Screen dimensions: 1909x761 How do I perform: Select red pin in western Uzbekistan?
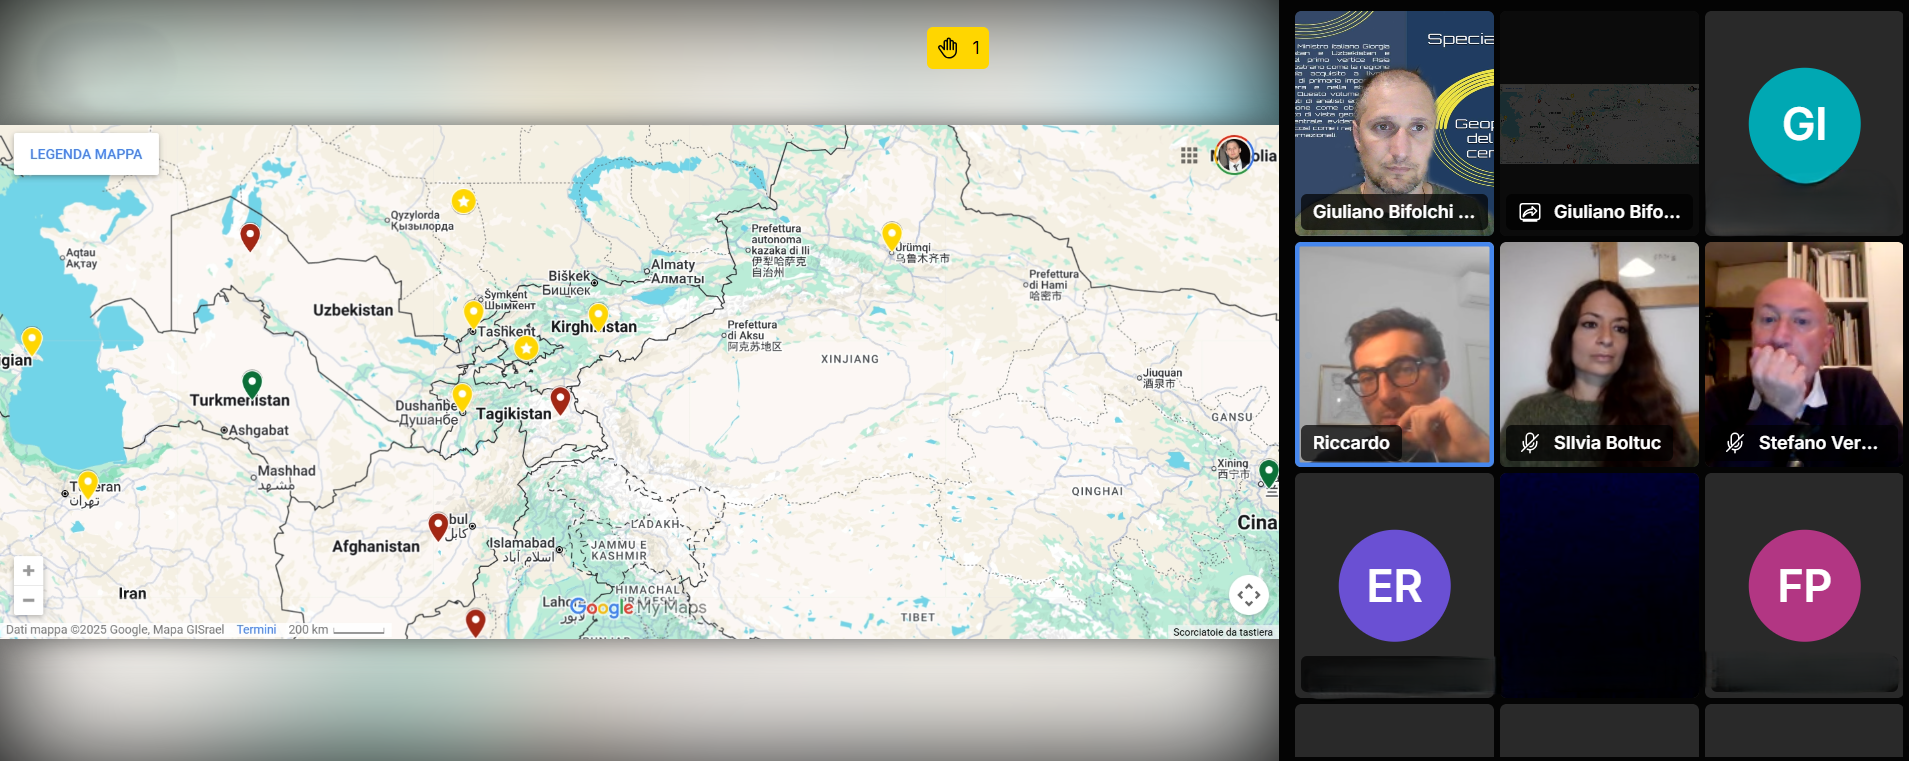250,237
